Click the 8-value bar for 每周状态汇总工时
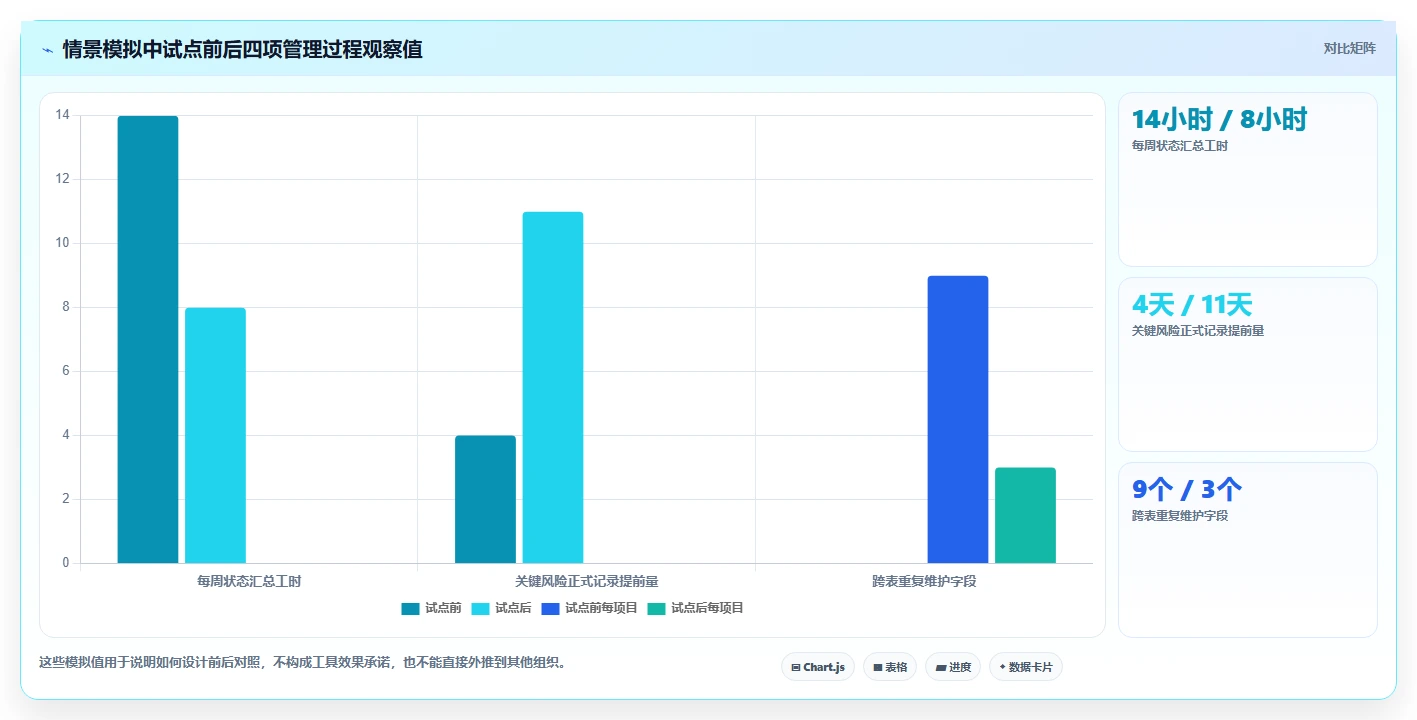The image size is (1417, 720). click(215, 435)
